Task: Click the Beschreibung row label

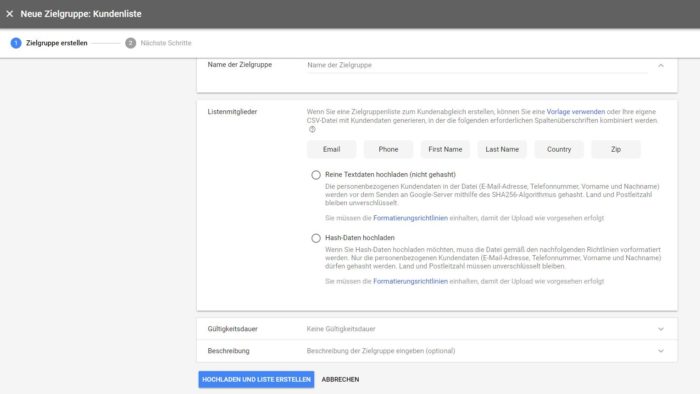Action: coord(229,351)
